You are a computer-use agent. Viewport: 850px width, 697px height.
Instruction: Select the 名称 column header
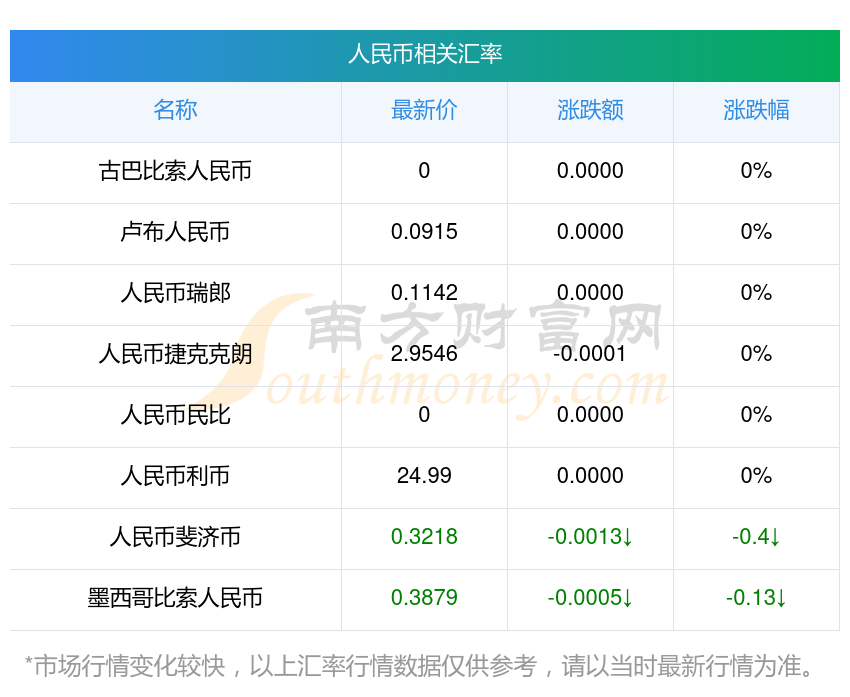175,110
